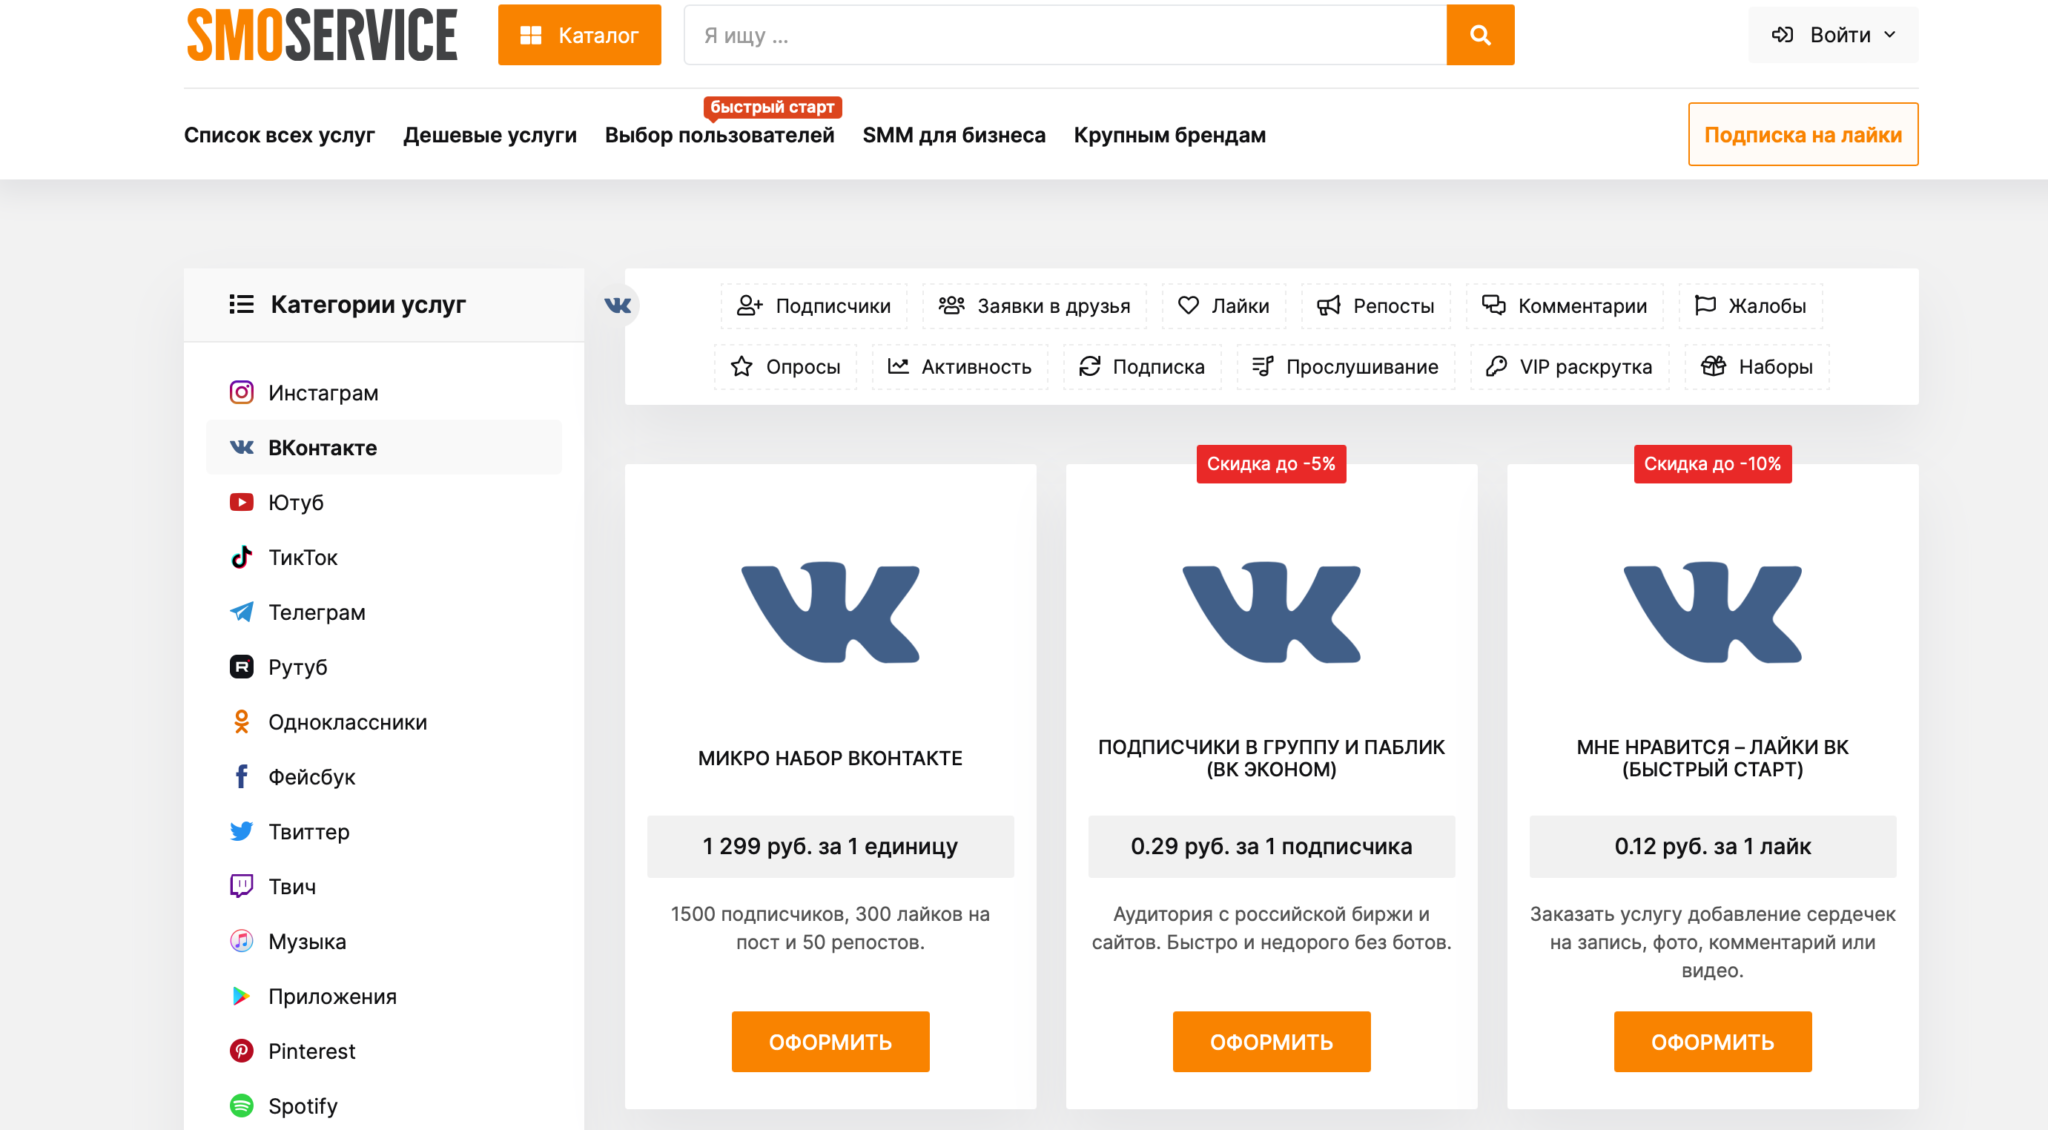Viewport: 2048px width, 1130px height.
Task: Click price 0.29 руб. за 1 подписчика
Action: point(1271,847)
